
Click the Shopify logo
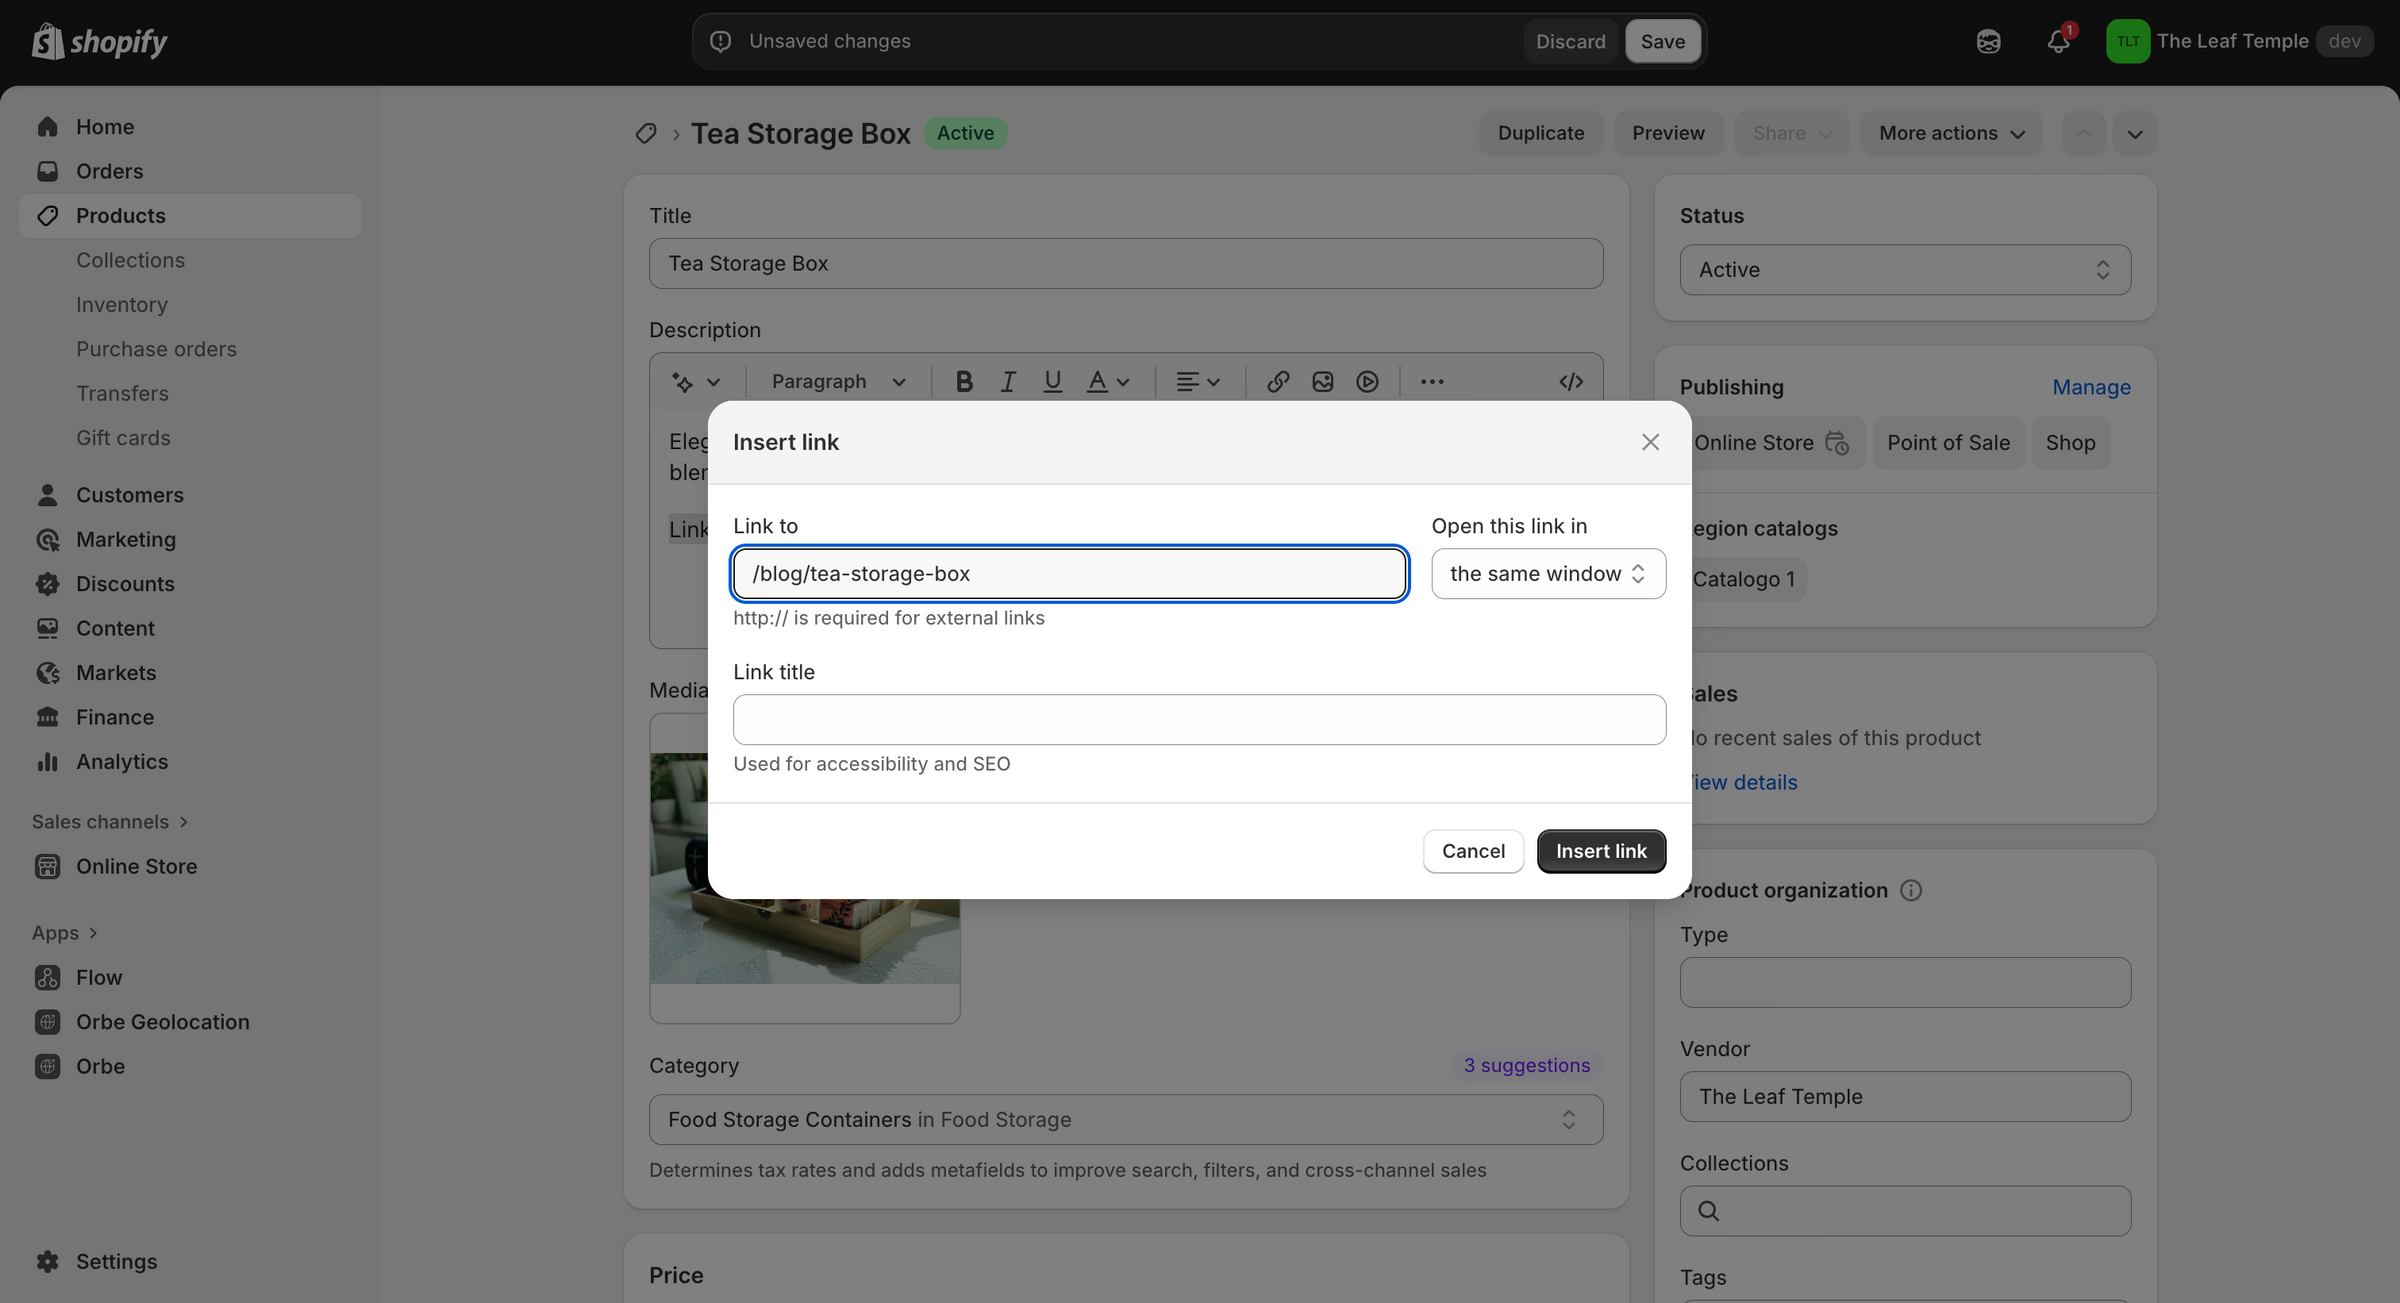[x=99, y=41]
